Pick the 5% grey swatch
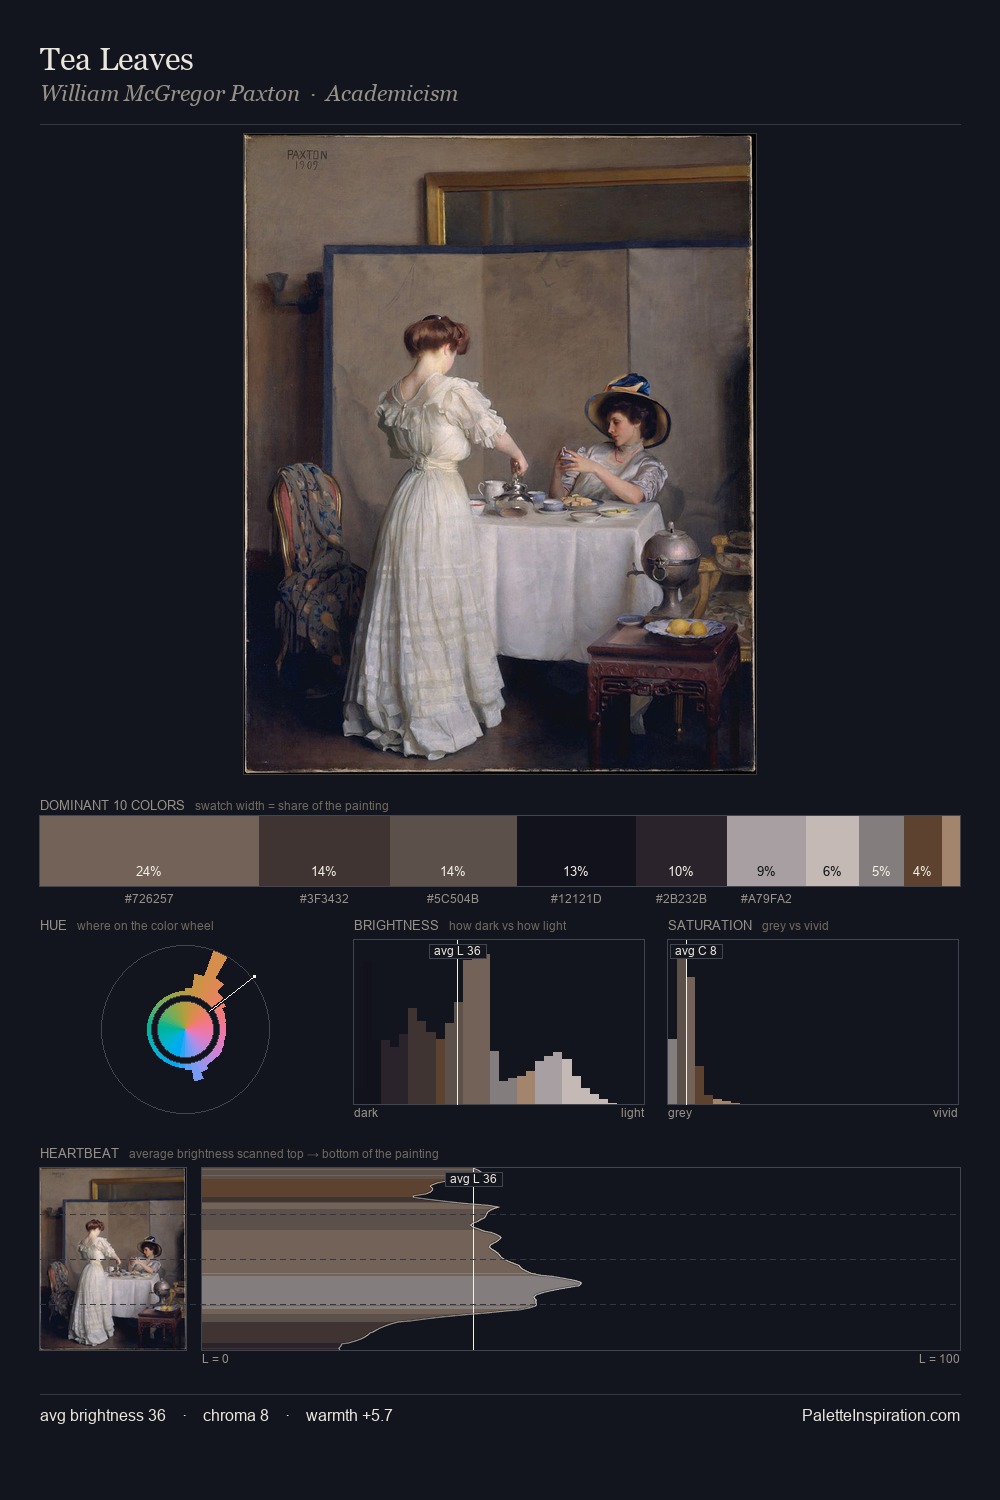 click(x=881, y=851)
